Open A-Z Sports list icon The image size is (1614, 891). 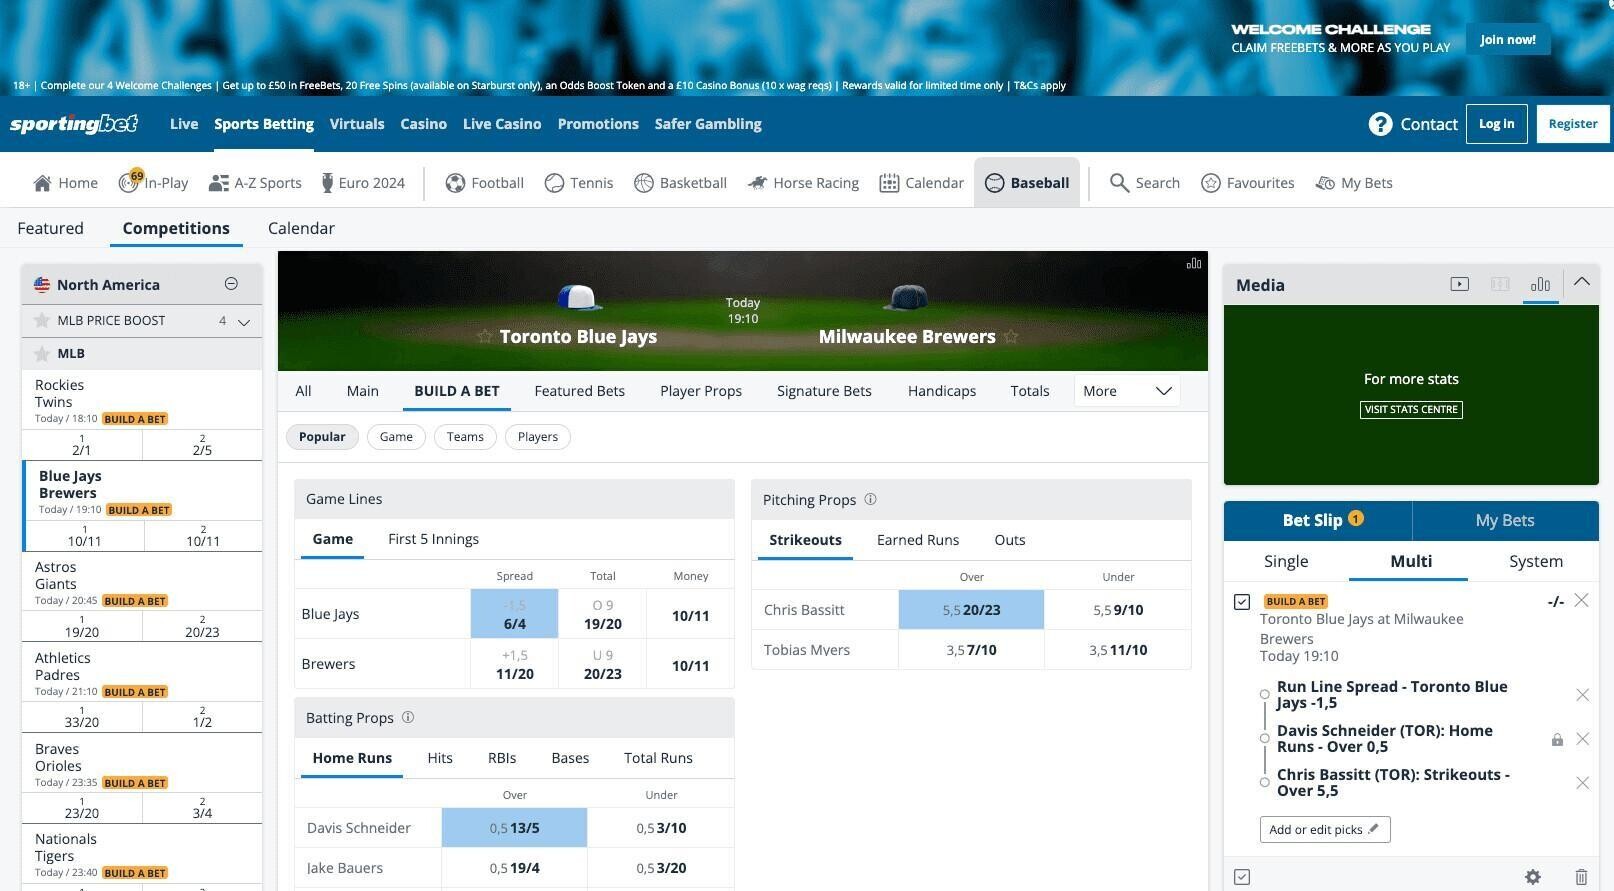tap(218, 183)
